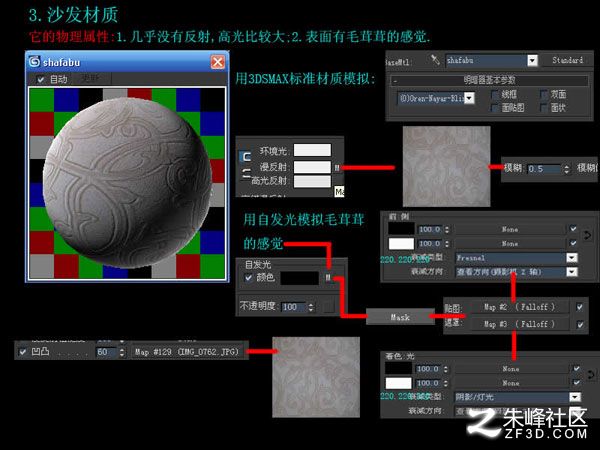
Task: Adjust the 不透明度 100 spinner arrows
Action: pyautogui.click(x=311, y=307)
